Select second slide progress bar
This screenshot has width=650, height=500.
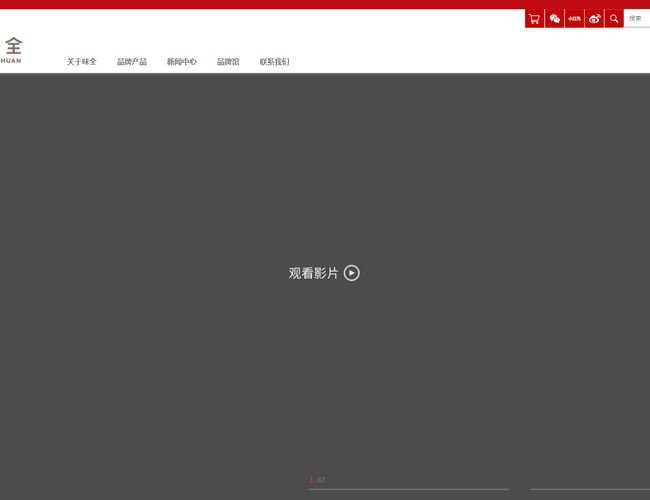coord(590,489)
